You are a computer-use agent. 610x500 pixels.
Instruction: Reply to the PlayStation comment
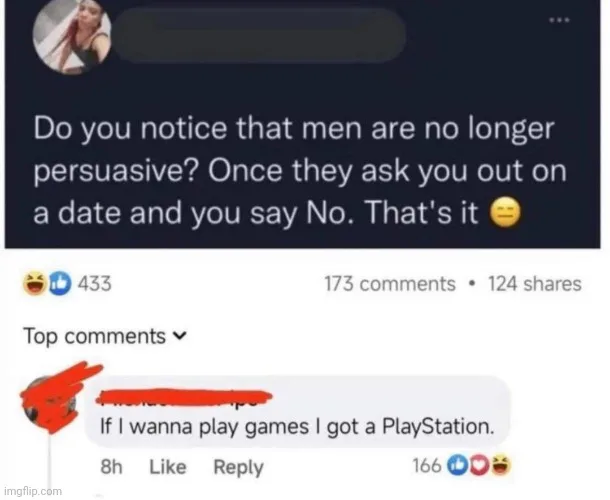pyautogui.click(x=238, y=467)
